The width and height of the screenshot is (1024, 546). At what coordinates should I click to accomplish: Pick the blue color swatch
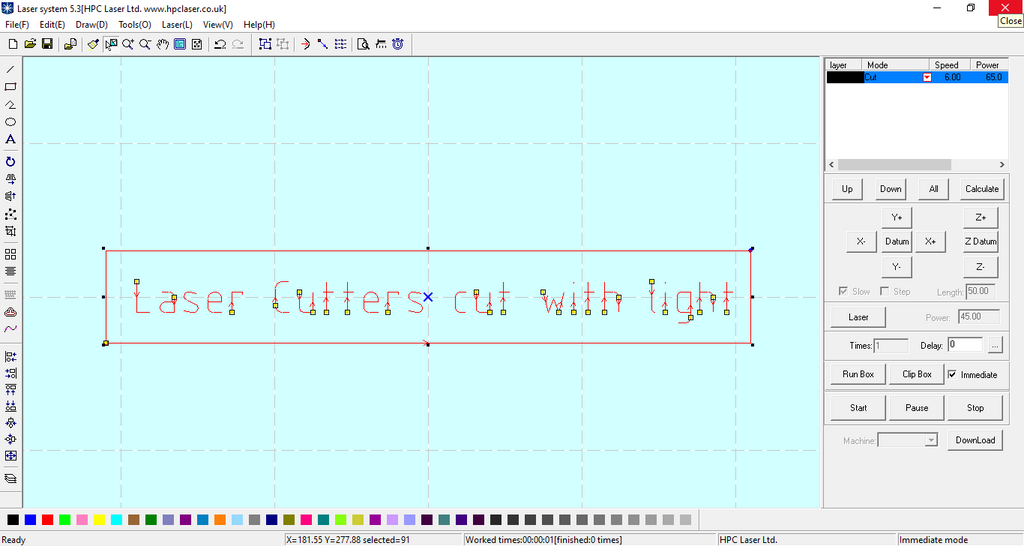(30, 520)
